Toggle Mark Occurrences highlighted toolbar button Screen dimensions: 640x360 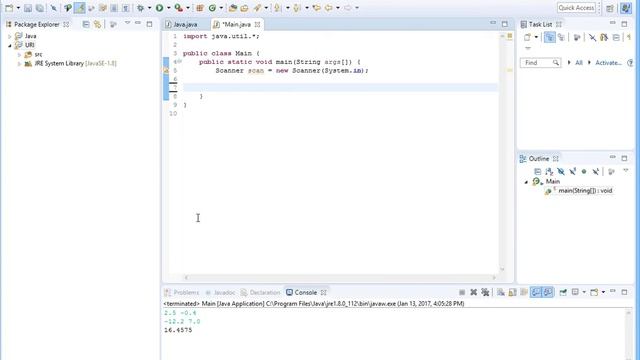pos(80,8)
